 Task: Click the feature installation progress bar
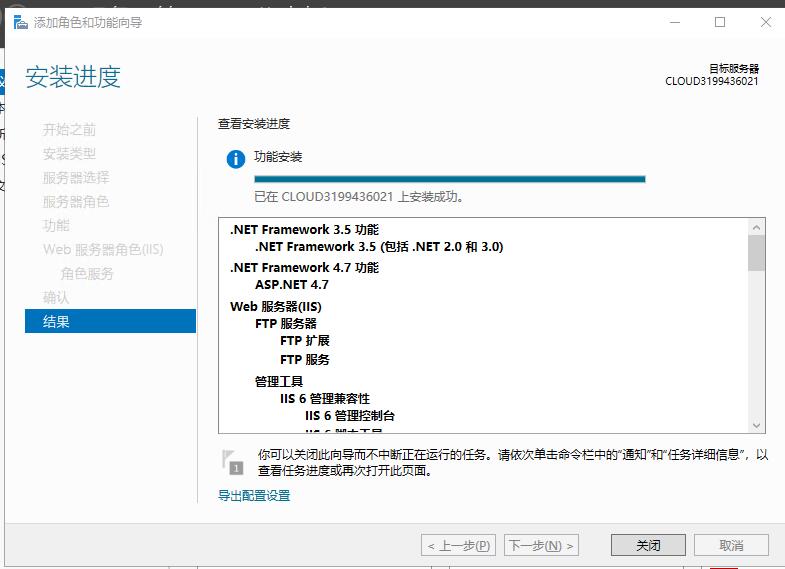[x=449, y=179]
